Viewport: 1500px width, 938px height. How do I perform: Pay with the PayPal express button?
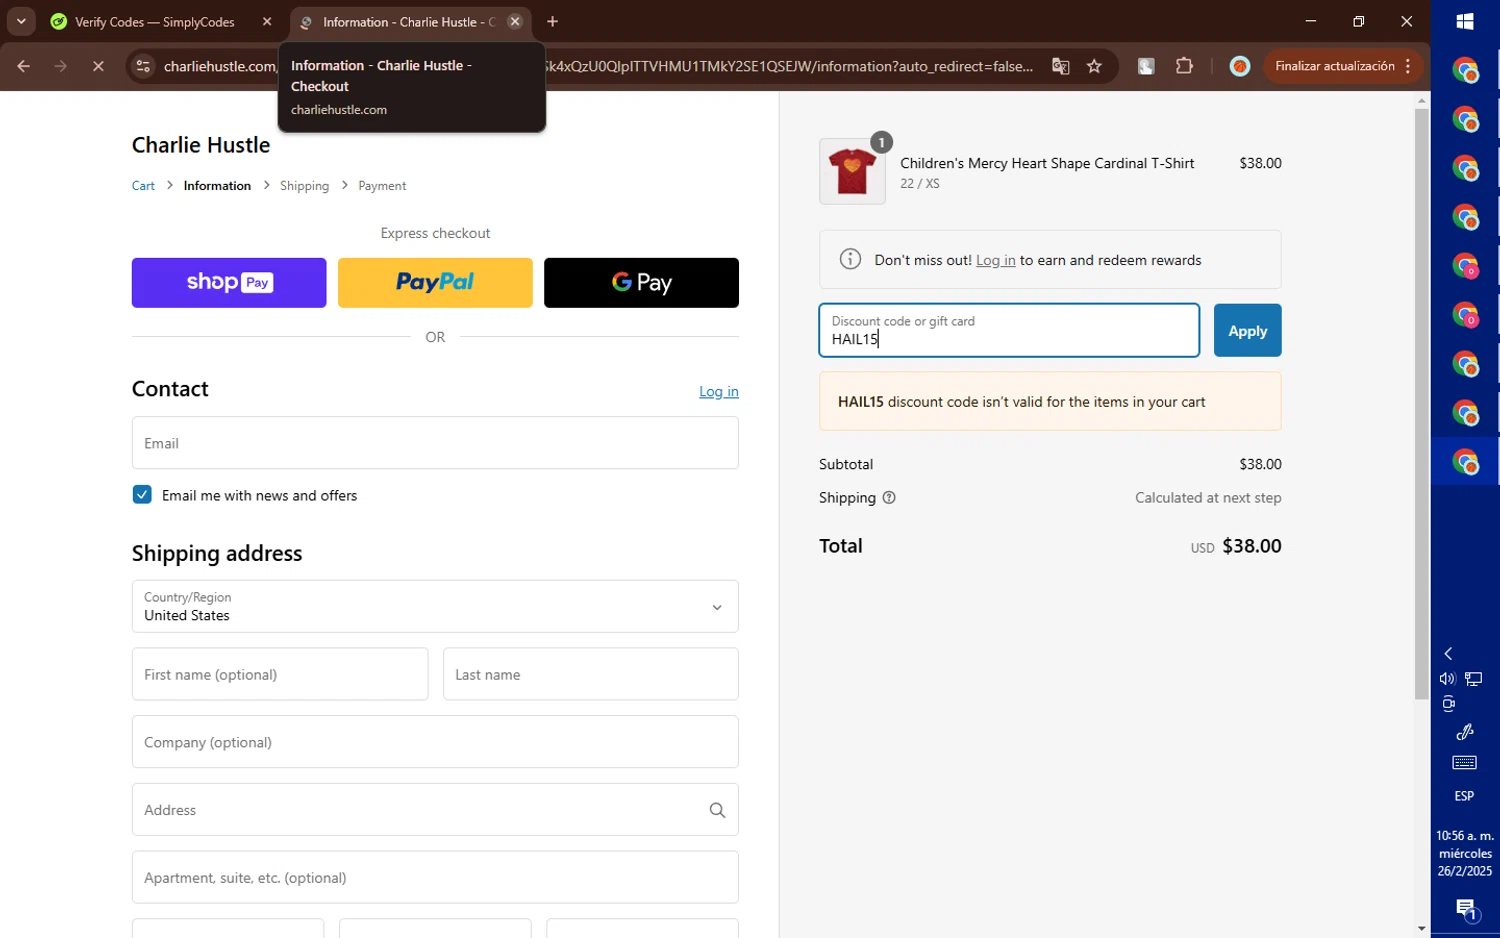(435, 283)
